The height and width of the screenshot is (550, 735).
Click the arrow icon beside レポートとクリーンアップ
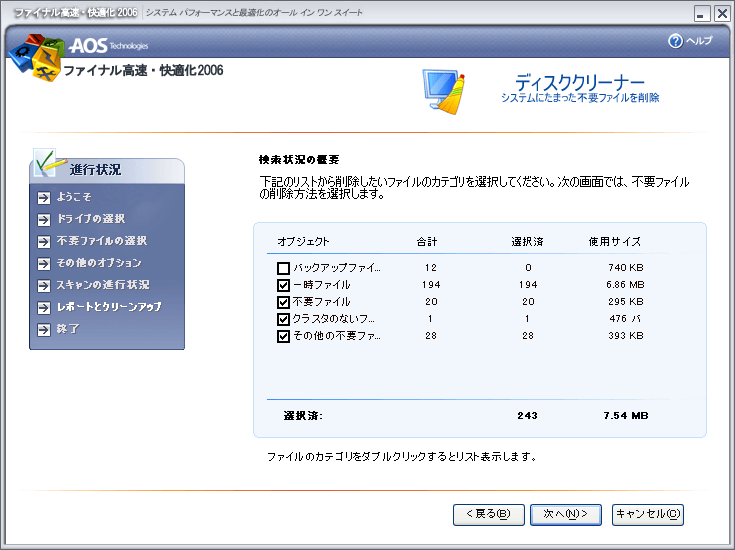[x=44, y=308]
